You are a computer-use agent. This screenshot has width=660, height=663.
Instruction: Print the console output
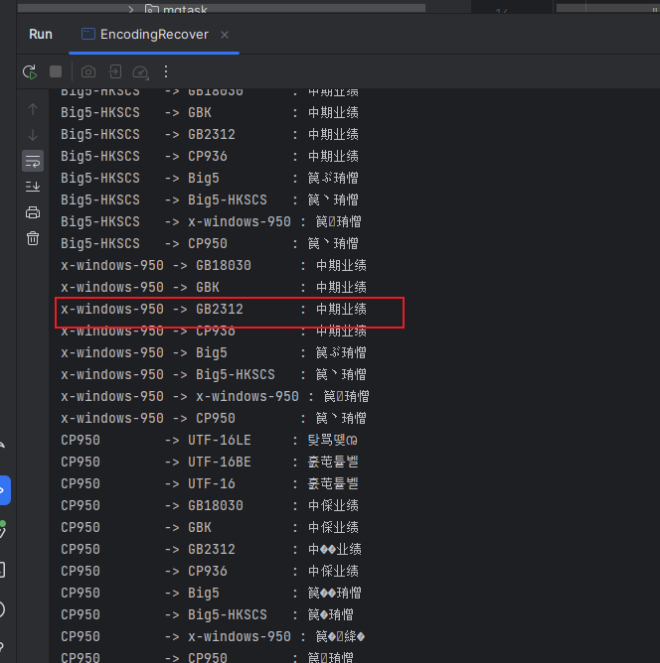click(x=33, y=212)
